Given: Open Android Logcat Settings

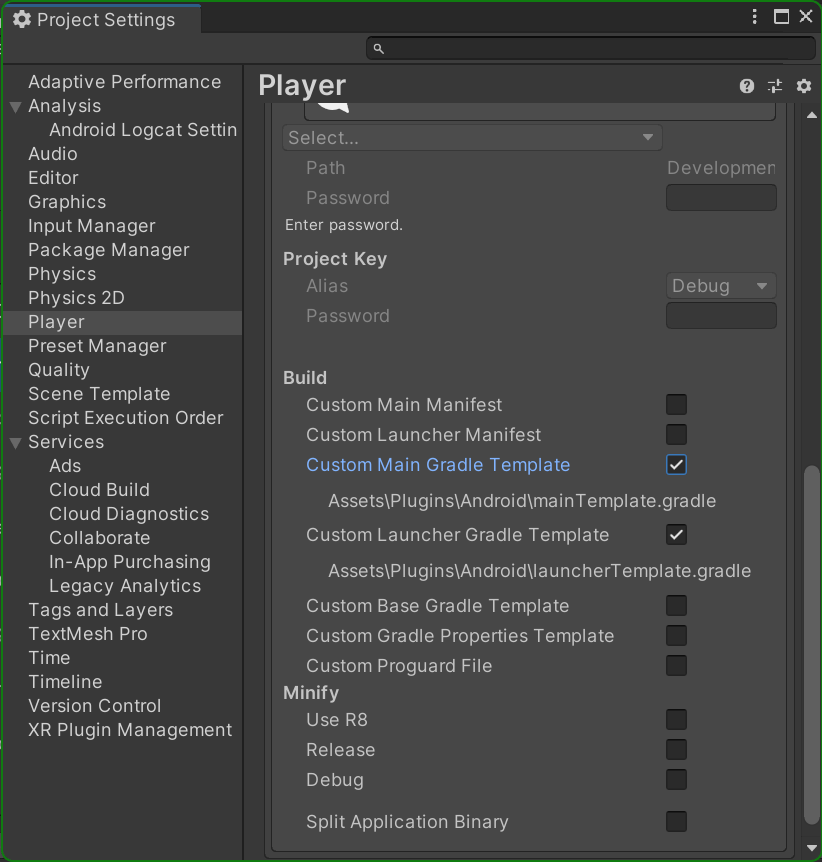Looking at the screenshot, I should click(142, 130).
